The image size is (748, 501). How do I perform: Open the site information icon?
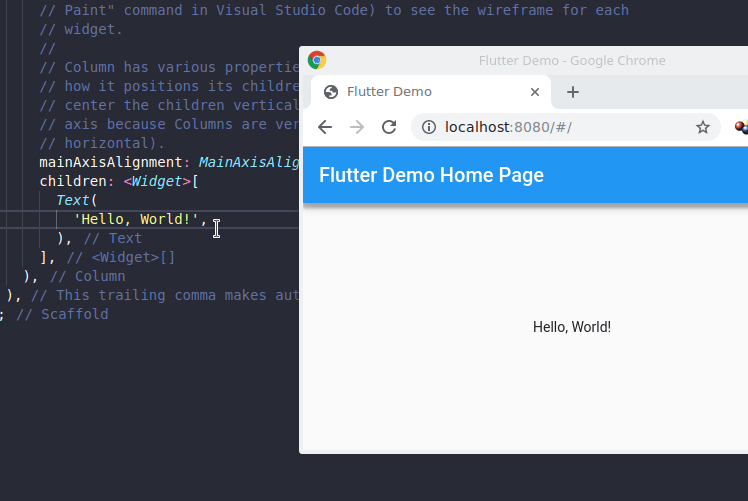429,127
